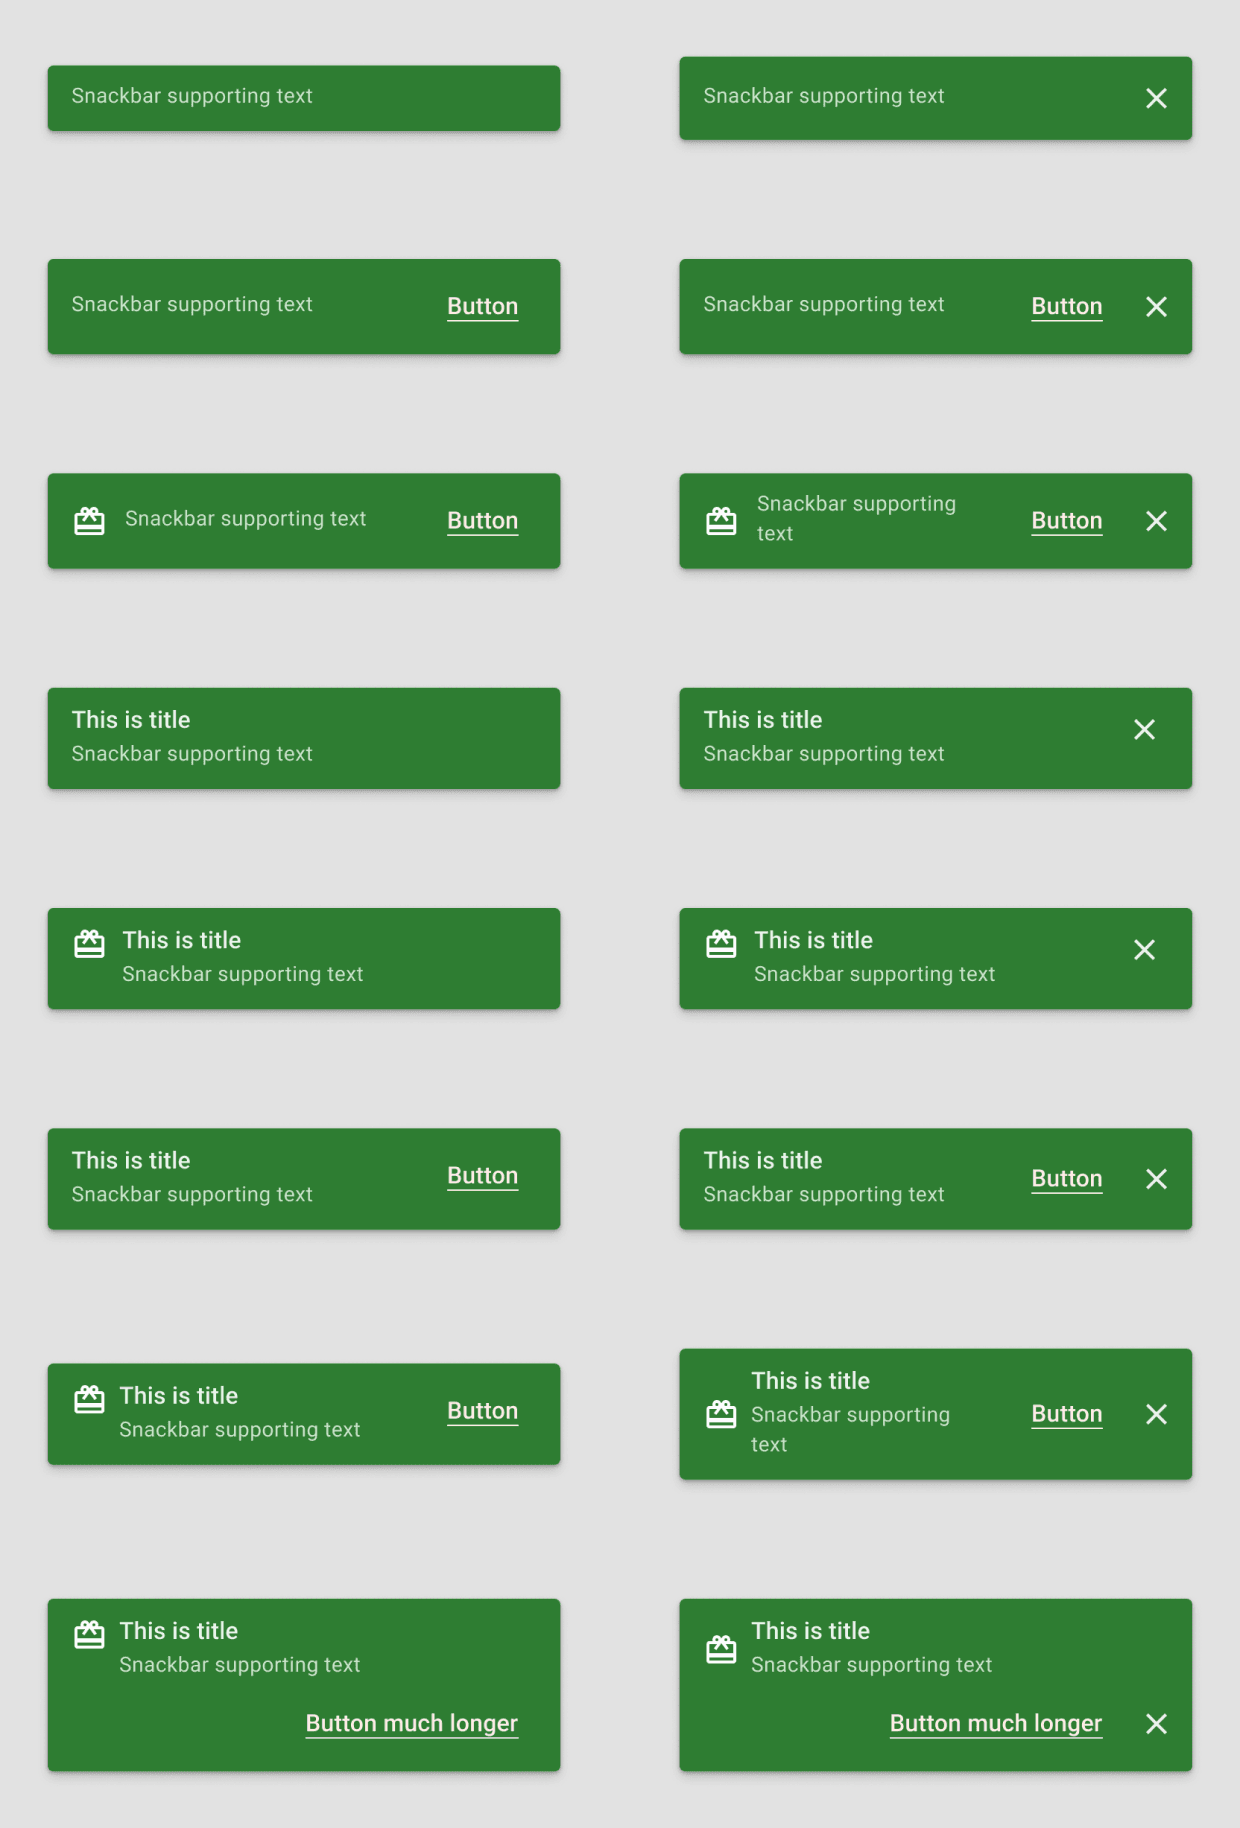The image size is (1240, 1828).
Task: Click the X beside 'Button much longer'
Action: (1156, 1724)
